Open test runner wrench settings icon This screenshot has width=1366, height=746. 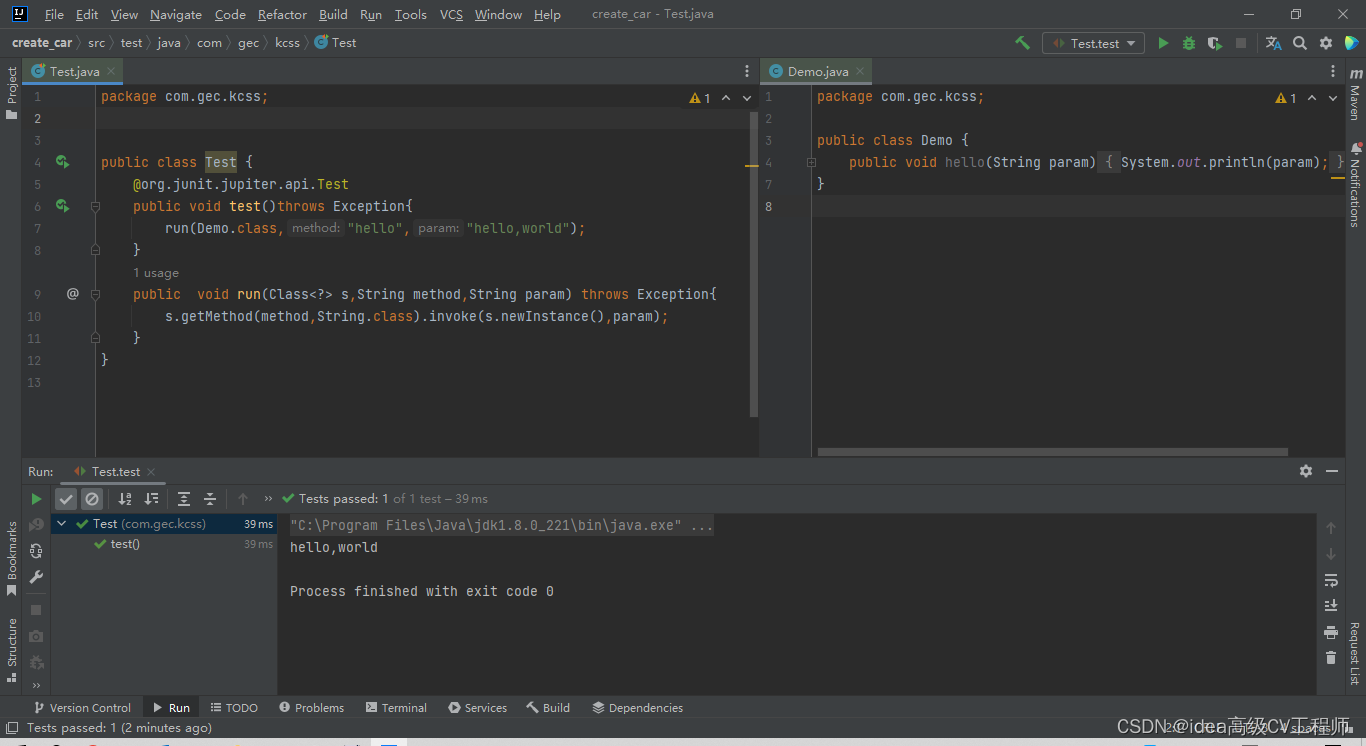point(36,577)
